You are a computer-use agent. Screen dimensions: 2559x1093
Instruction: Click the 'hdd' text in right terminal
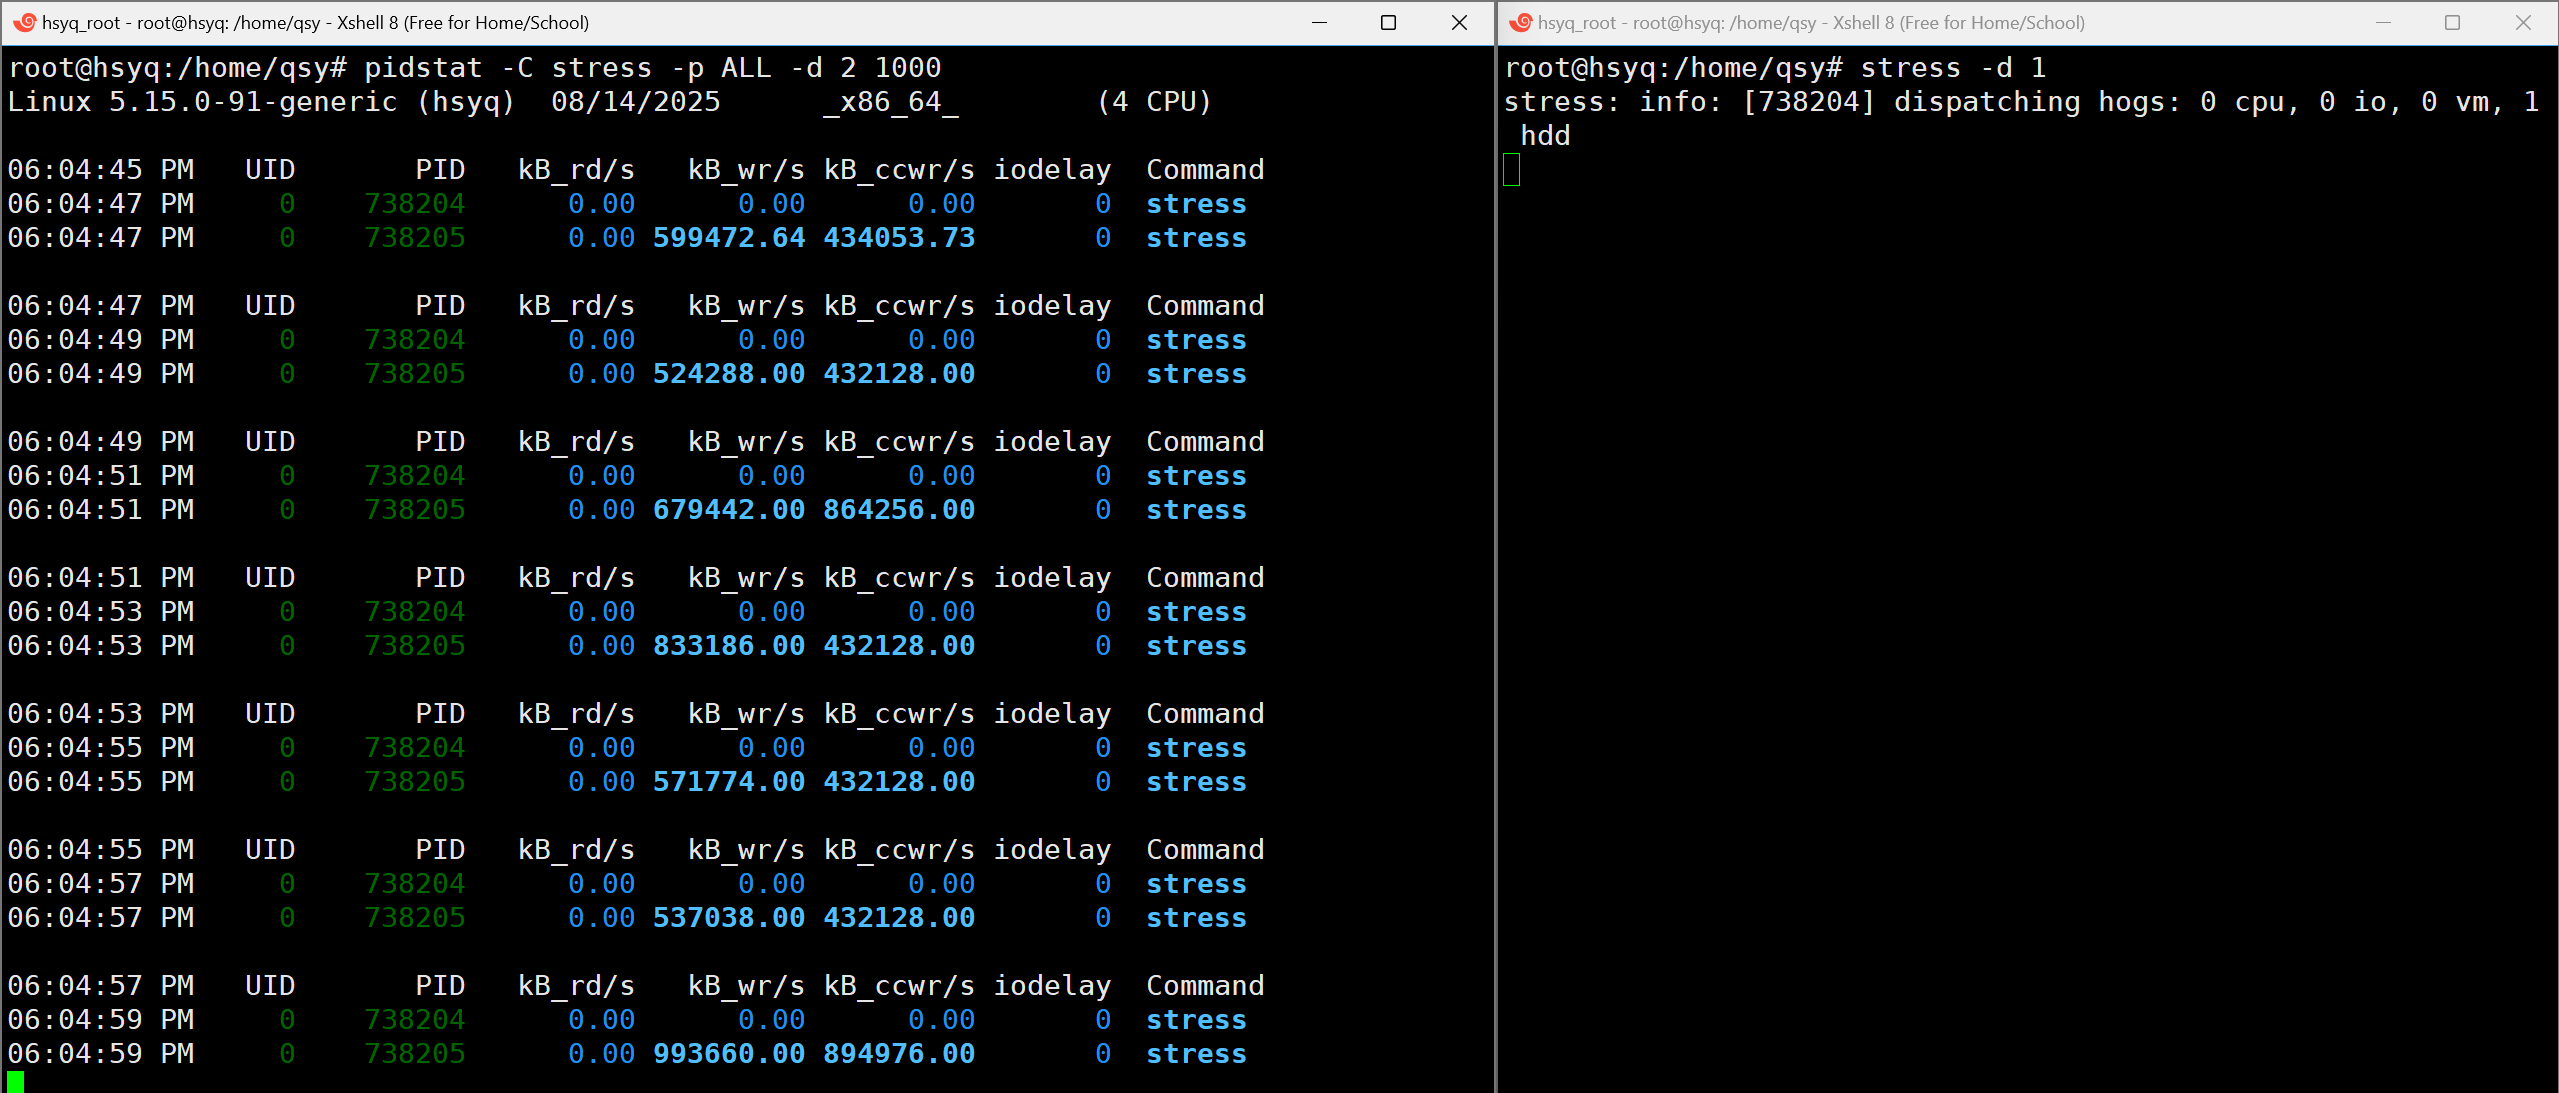tap(1545, 136)
